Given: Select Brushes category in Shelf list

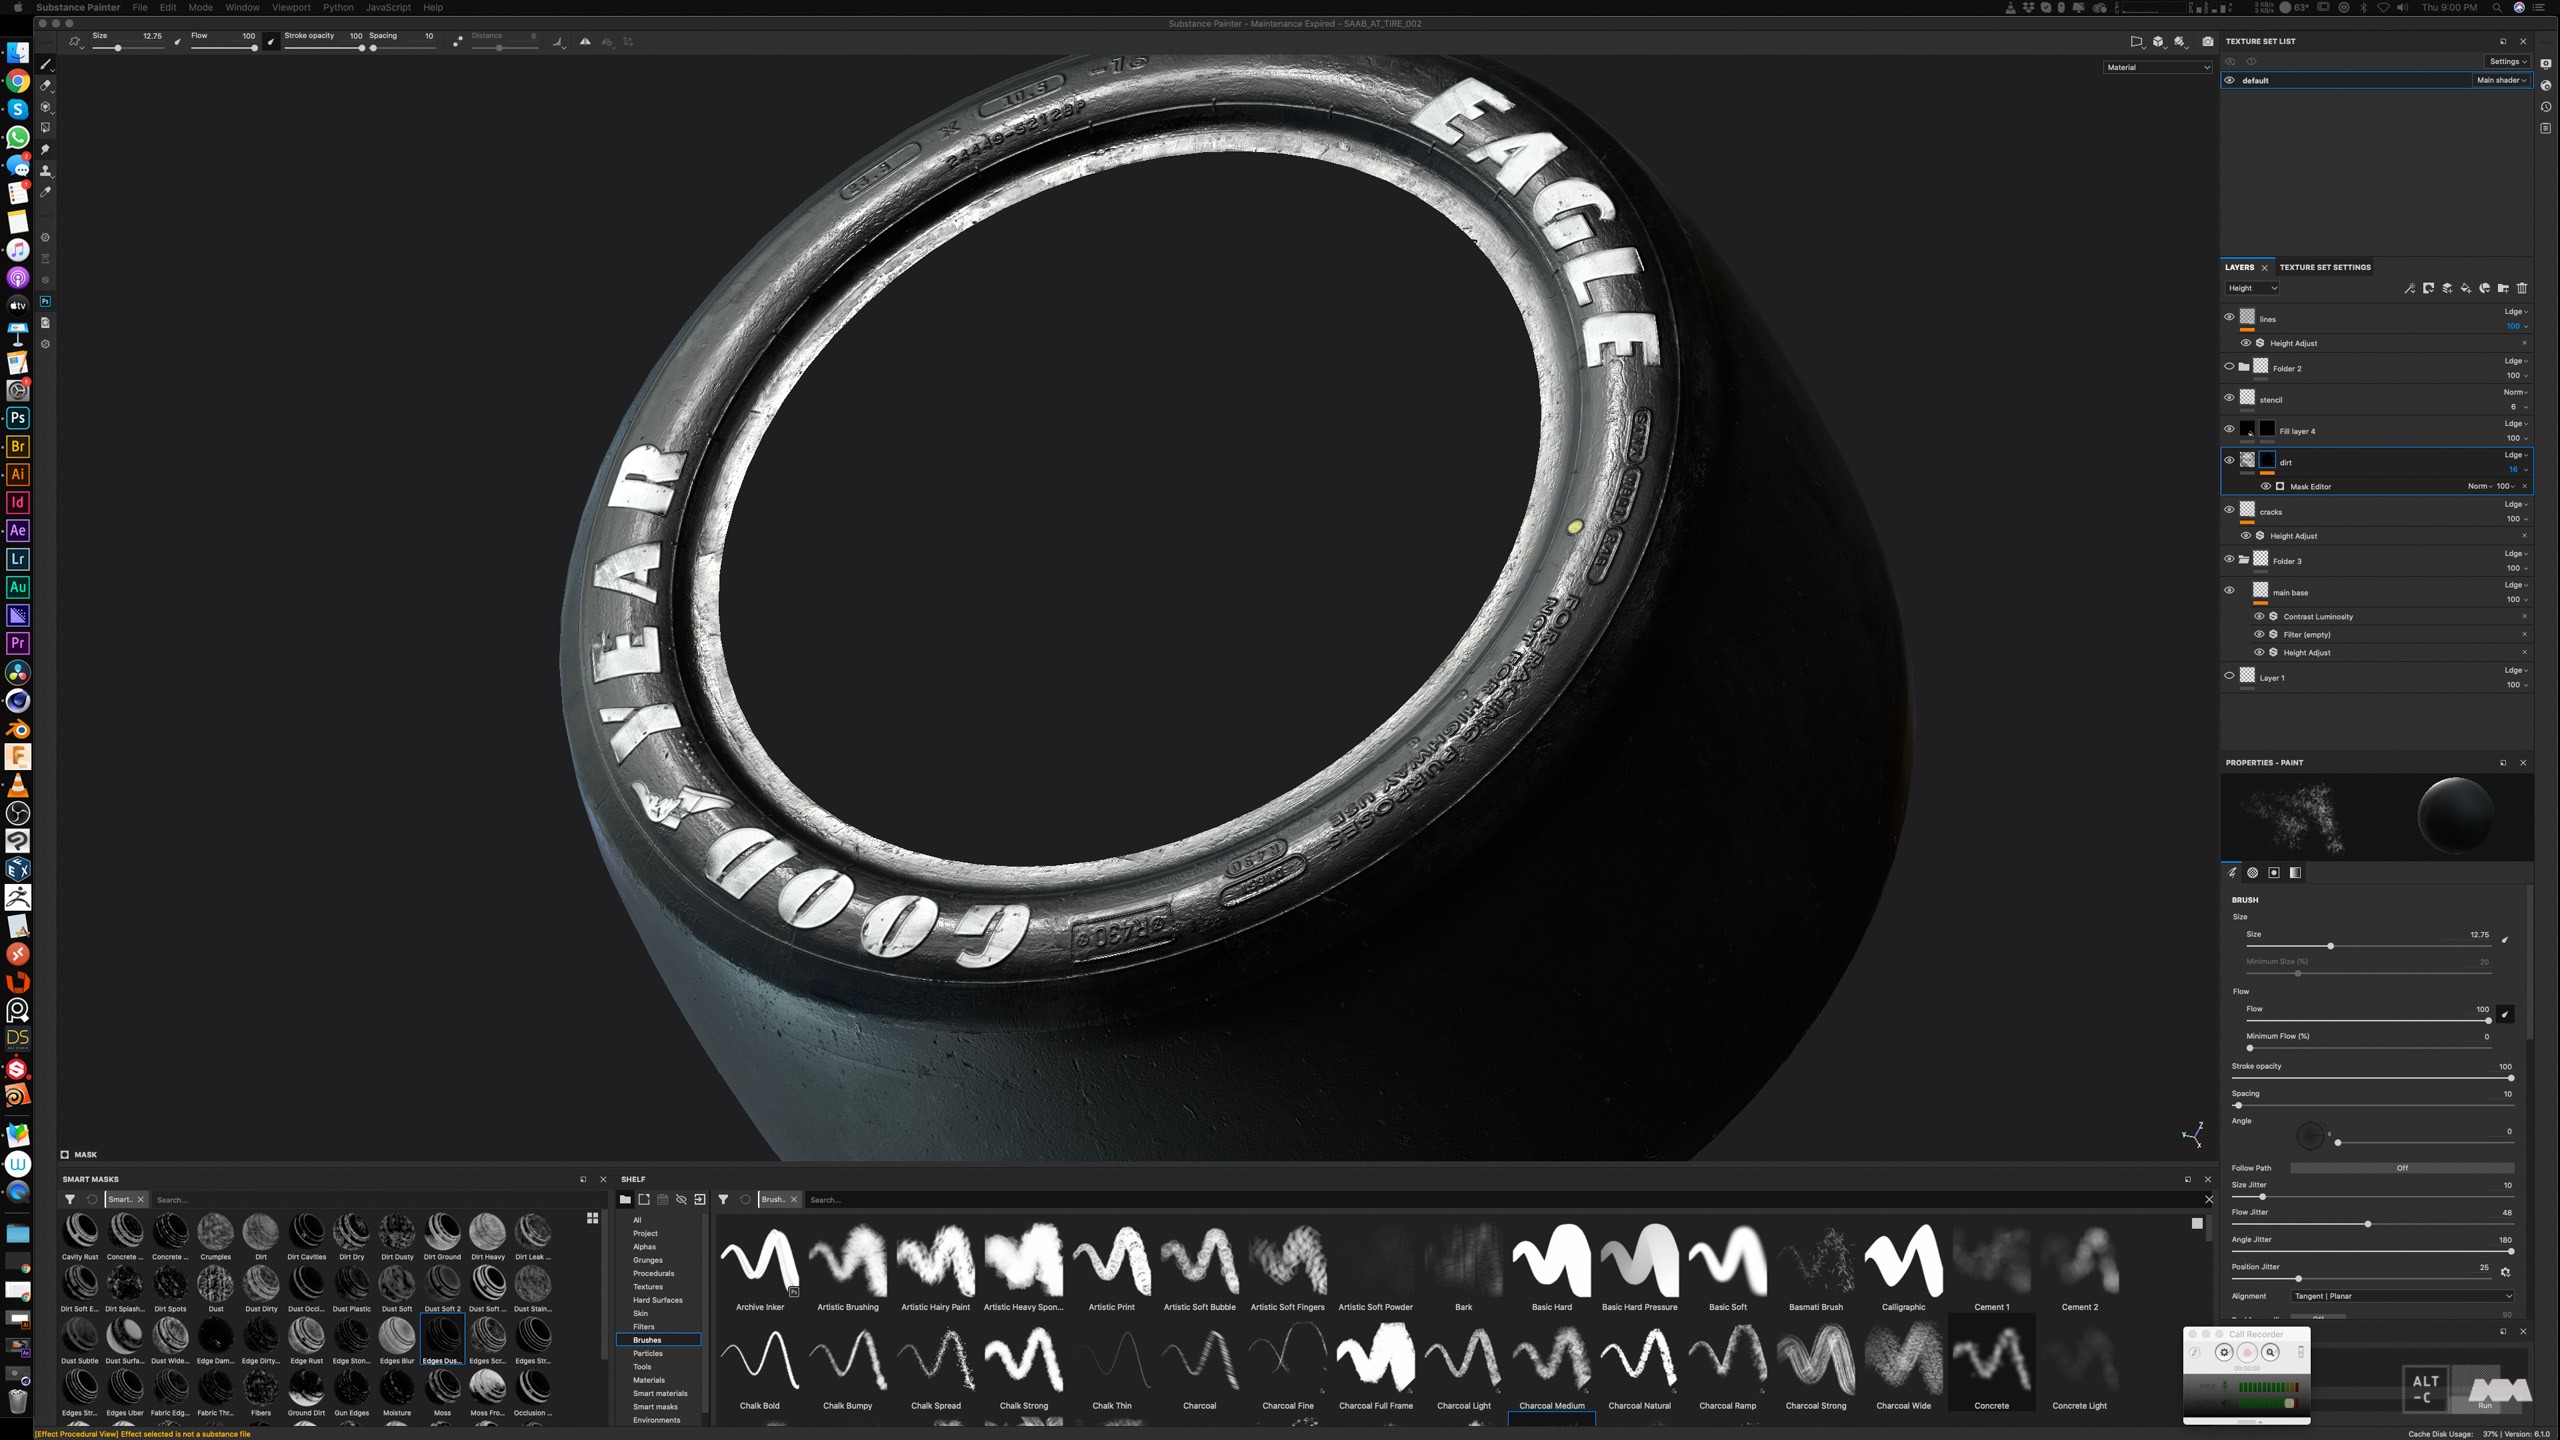Looking at the screenshot, I should [659, 1340].
